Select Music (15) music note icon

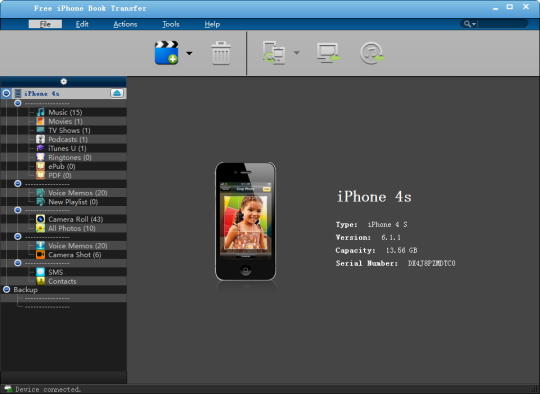click(40, 112)
